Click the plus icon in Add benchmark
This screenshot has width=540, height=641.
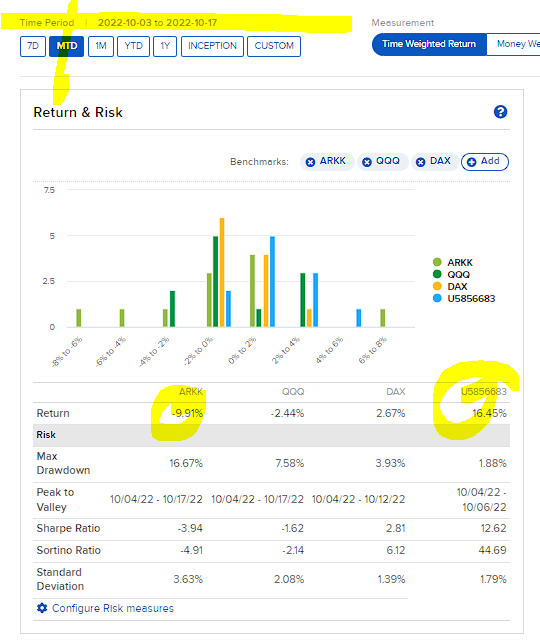471,162
